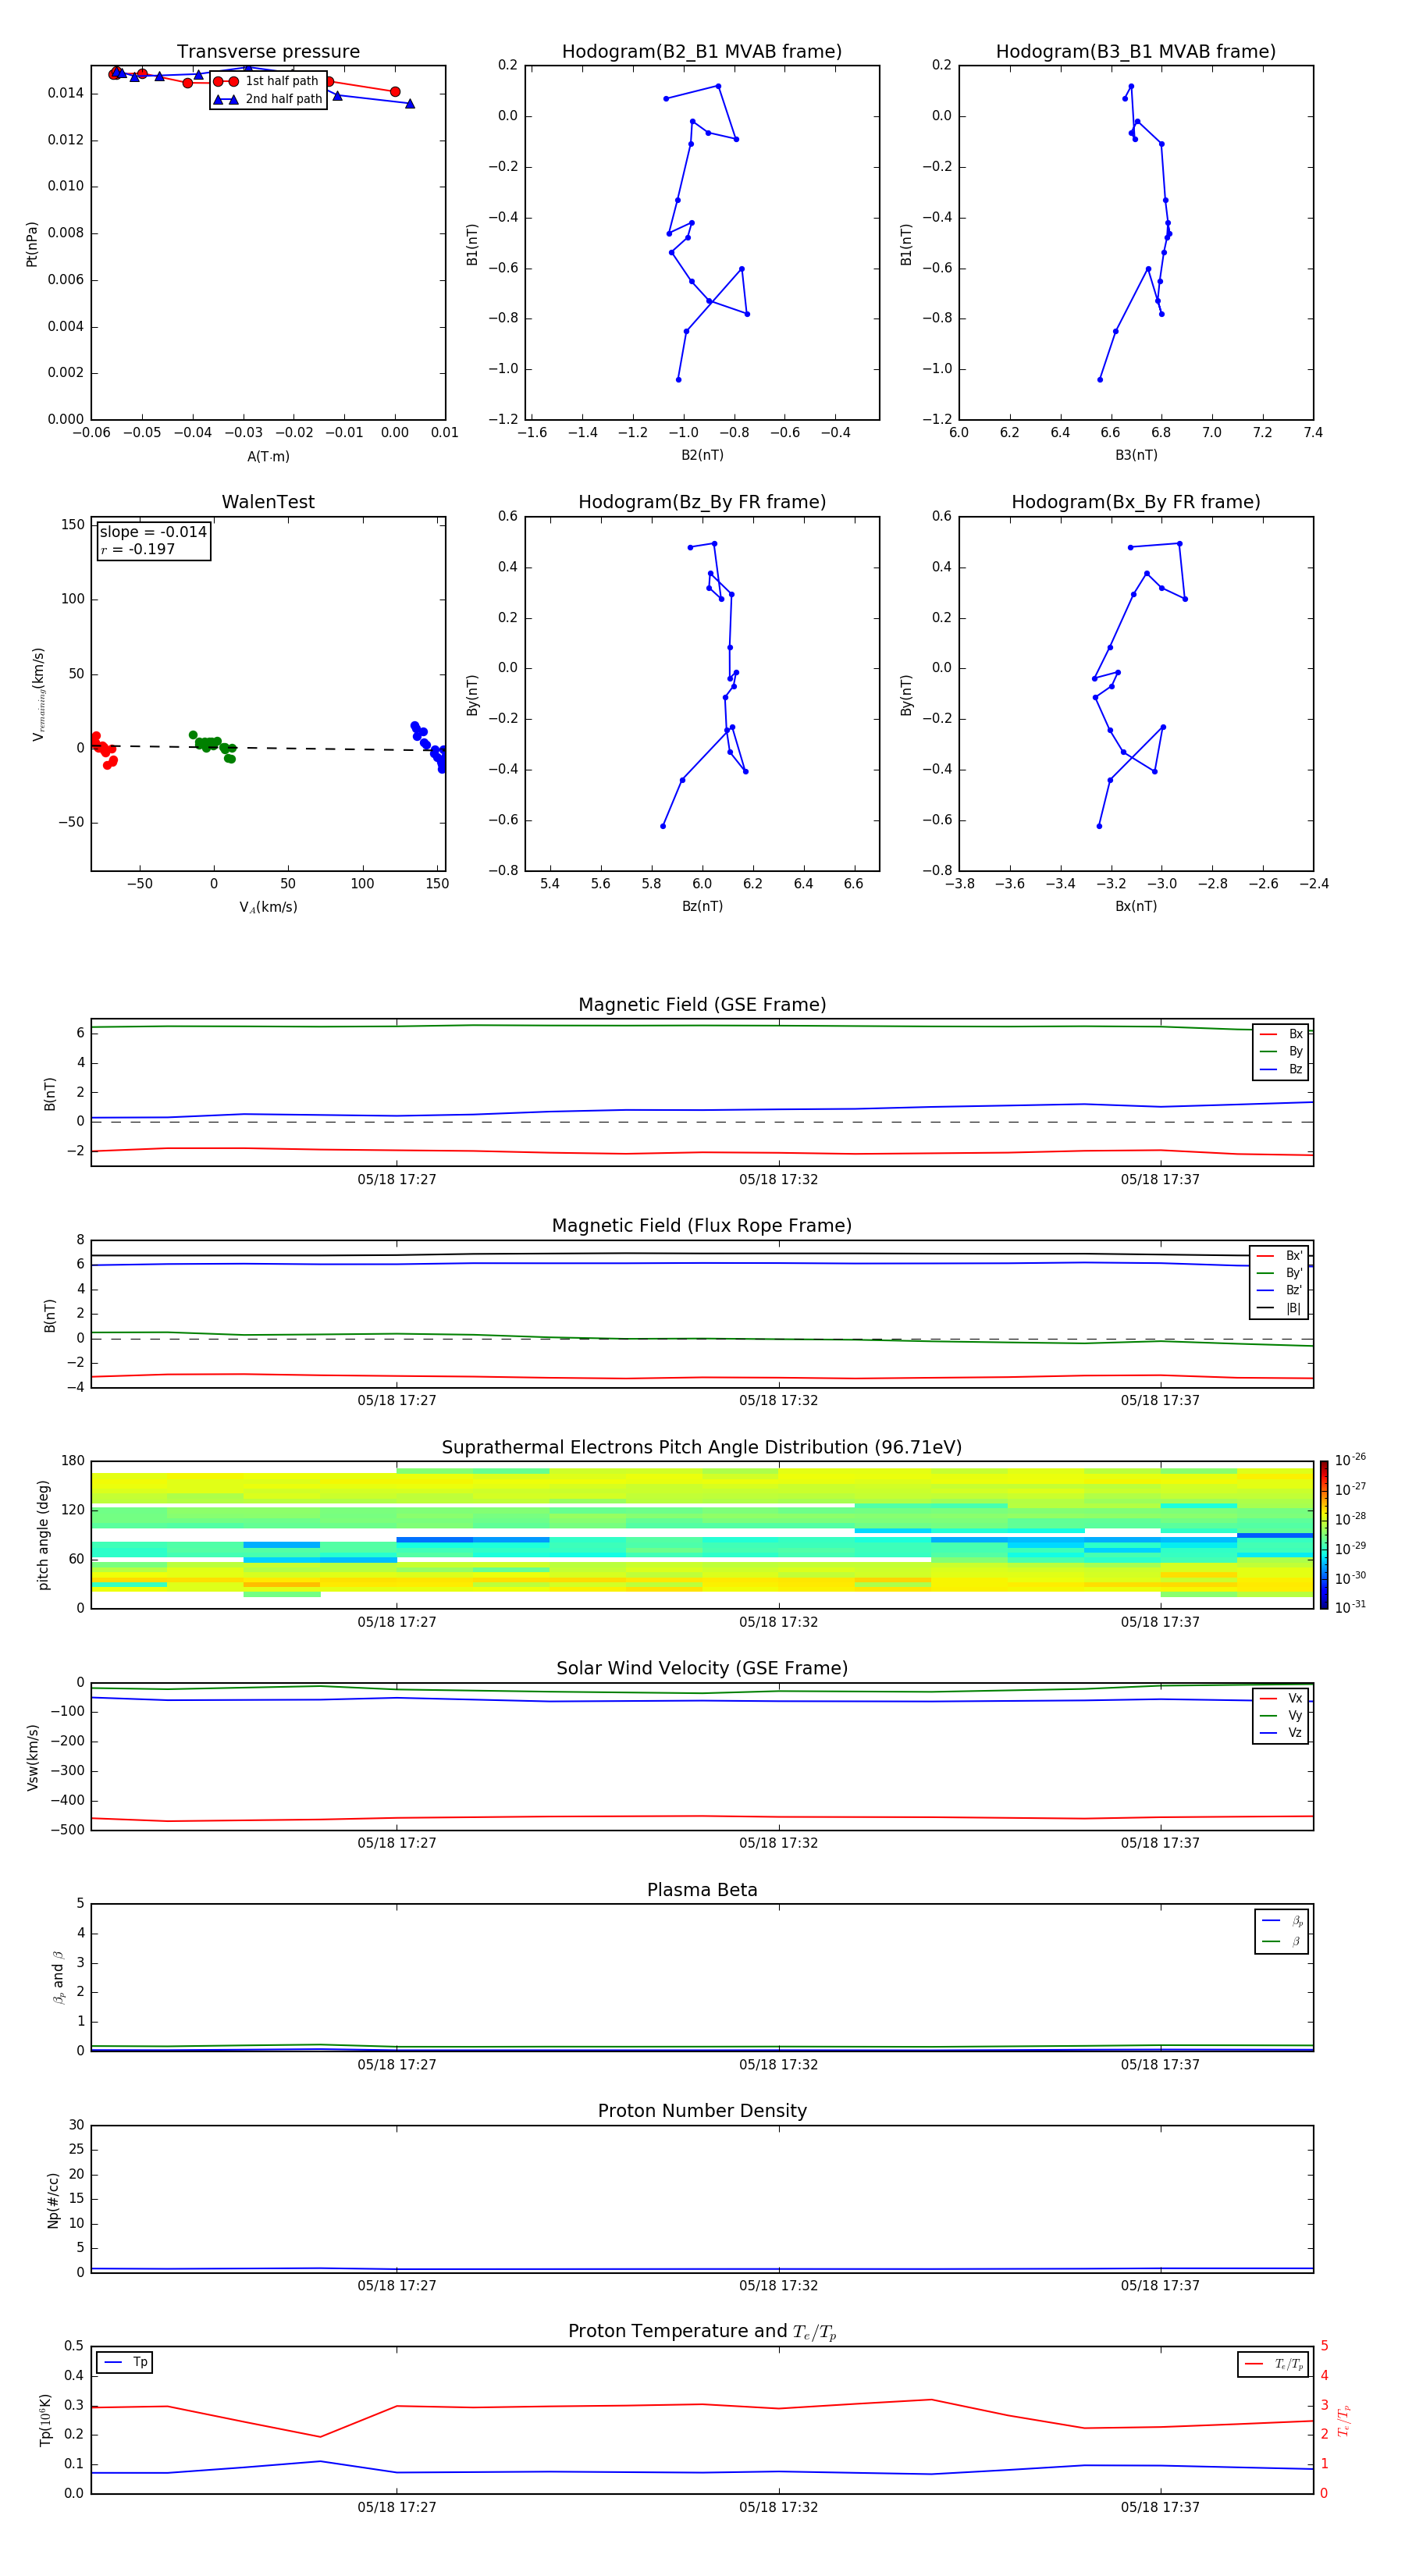This screenshot has width=1405, height=2576.
Task: Select the "Vz" velocity legend entry
Action: pos(1281,1732)
